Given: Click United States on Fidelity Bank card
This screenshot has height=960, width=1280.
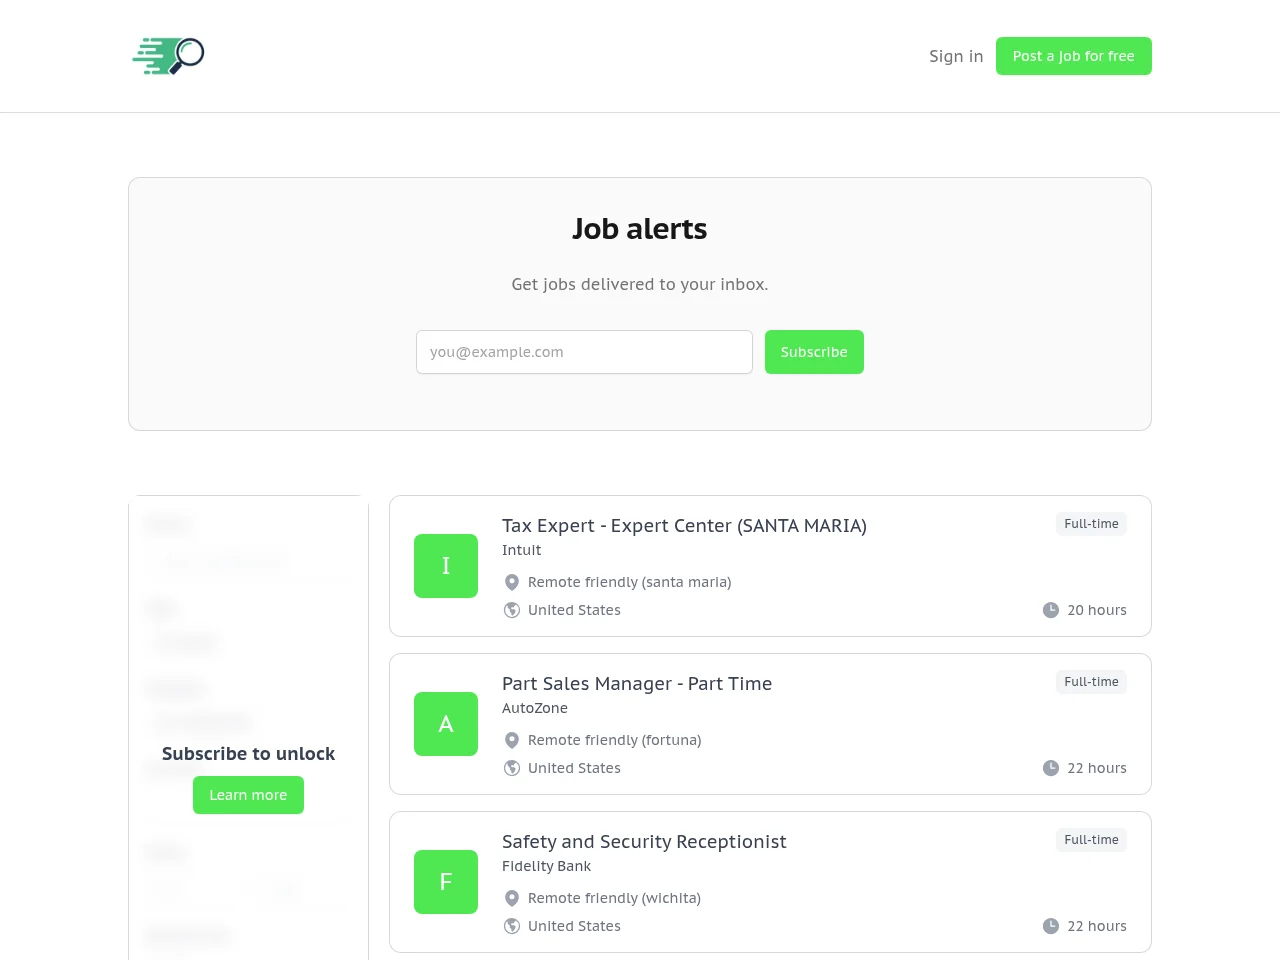Looking at the screenshot, I should pyautogui.click(x=574, y=926).
